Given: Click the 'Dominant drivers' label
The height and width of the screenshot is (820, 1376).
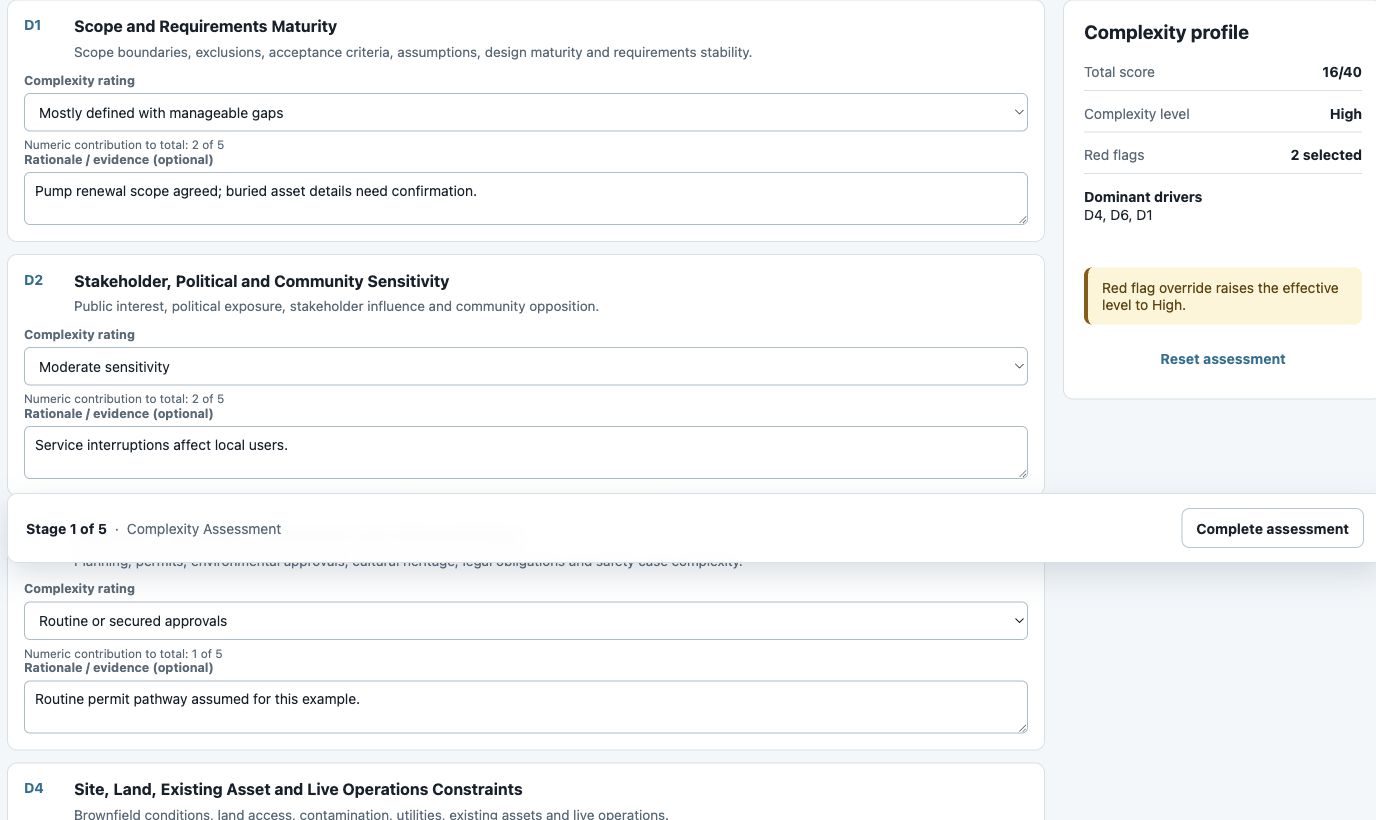Looking at the screenshot, I should (x=1143, y=197).
